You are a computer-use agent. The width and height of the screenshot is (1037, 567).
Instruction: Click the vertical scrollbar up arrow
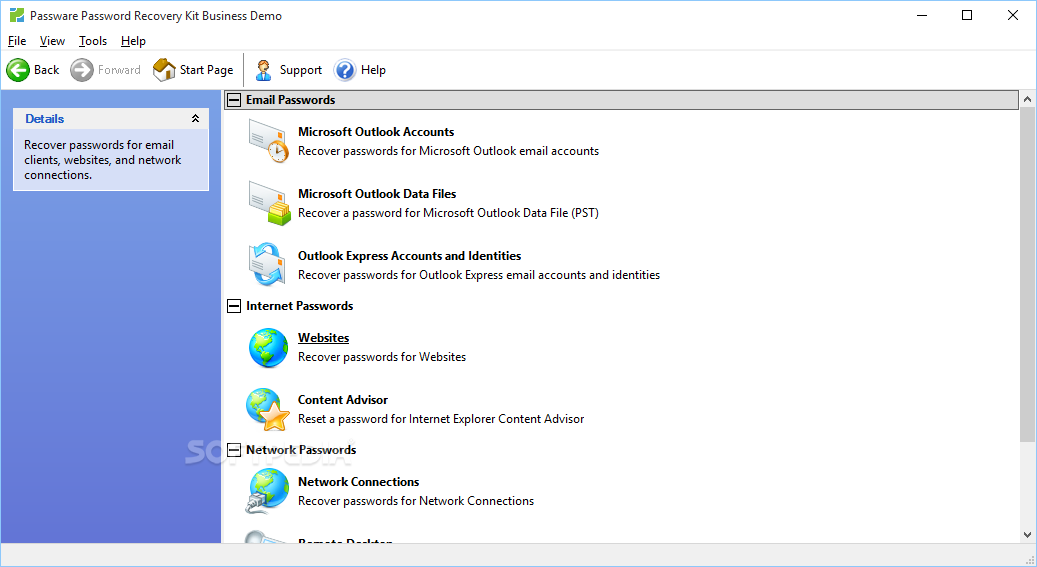(1027, 100)
